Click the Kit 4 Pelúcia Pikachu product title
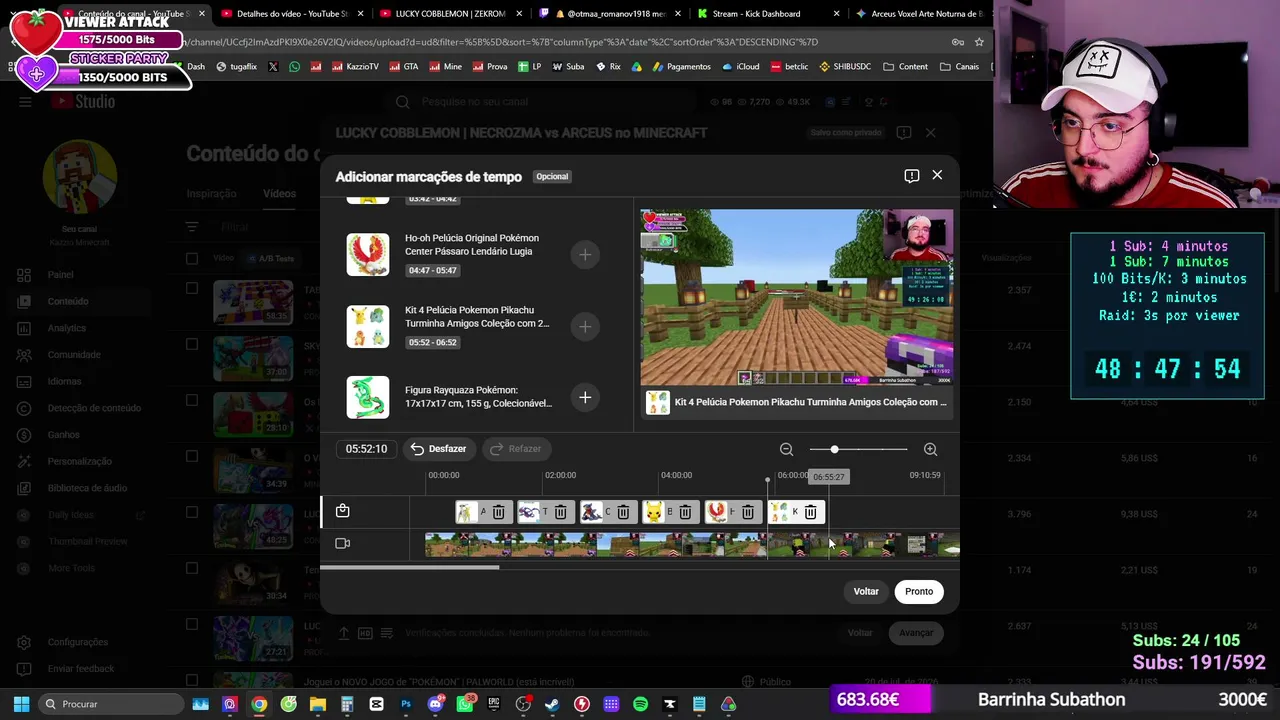 coord(477,316)
